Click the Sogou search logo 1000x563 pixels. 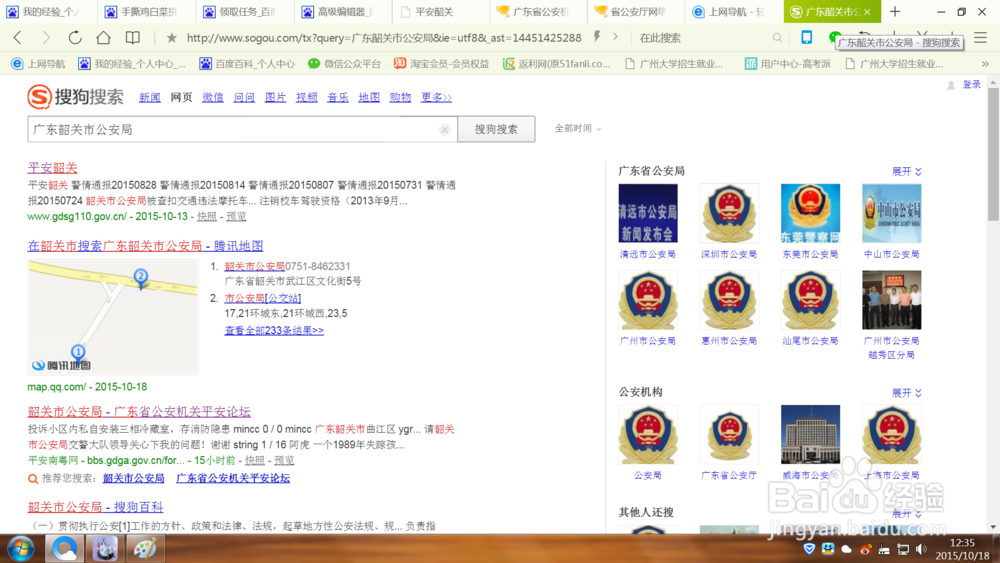click(75, 97)
